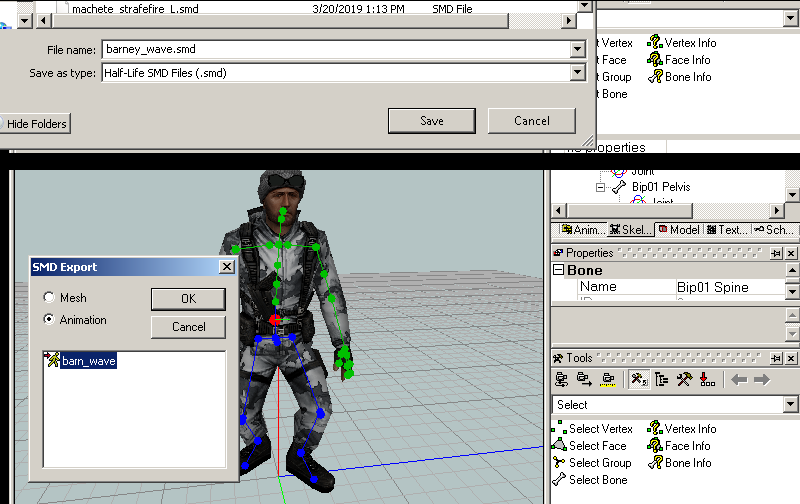Viewport: 800px width, 504px height.
Task: Click the bone icon next to Bip01 Pelvis
Action: [619, 187]
